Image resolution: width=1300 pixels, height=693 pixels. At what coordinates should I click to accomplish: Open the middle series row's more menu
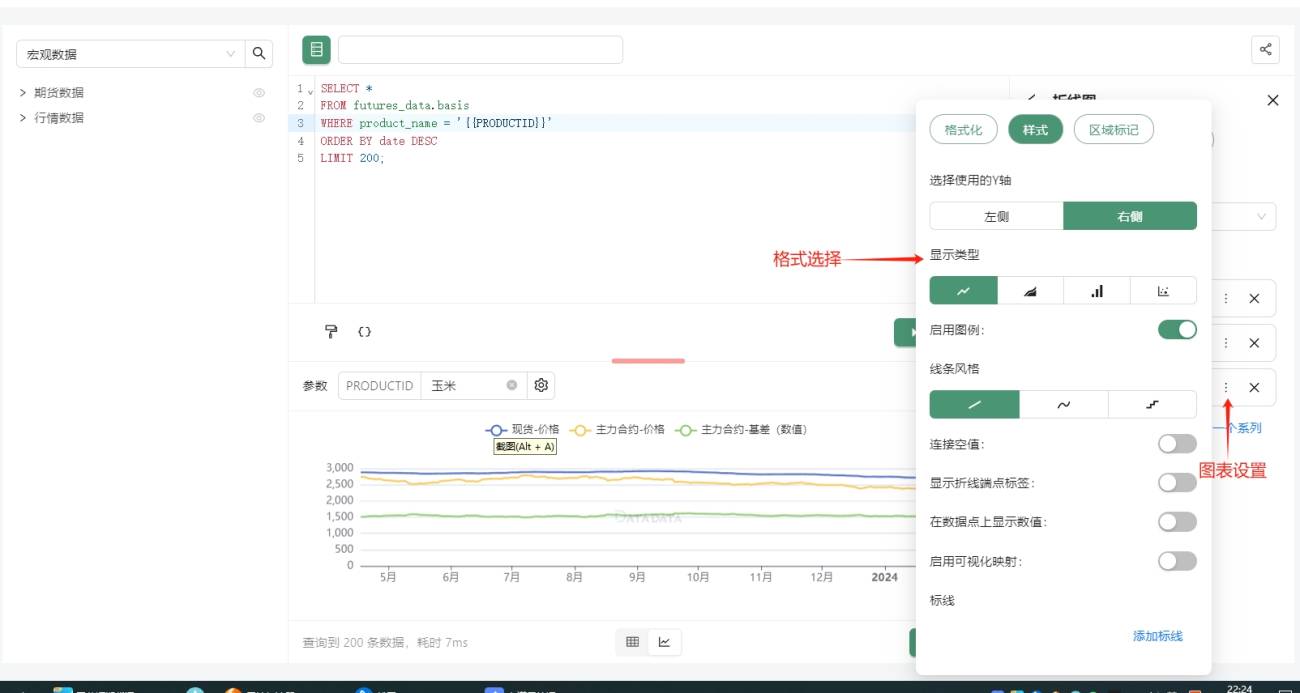tap(1226, 343)
